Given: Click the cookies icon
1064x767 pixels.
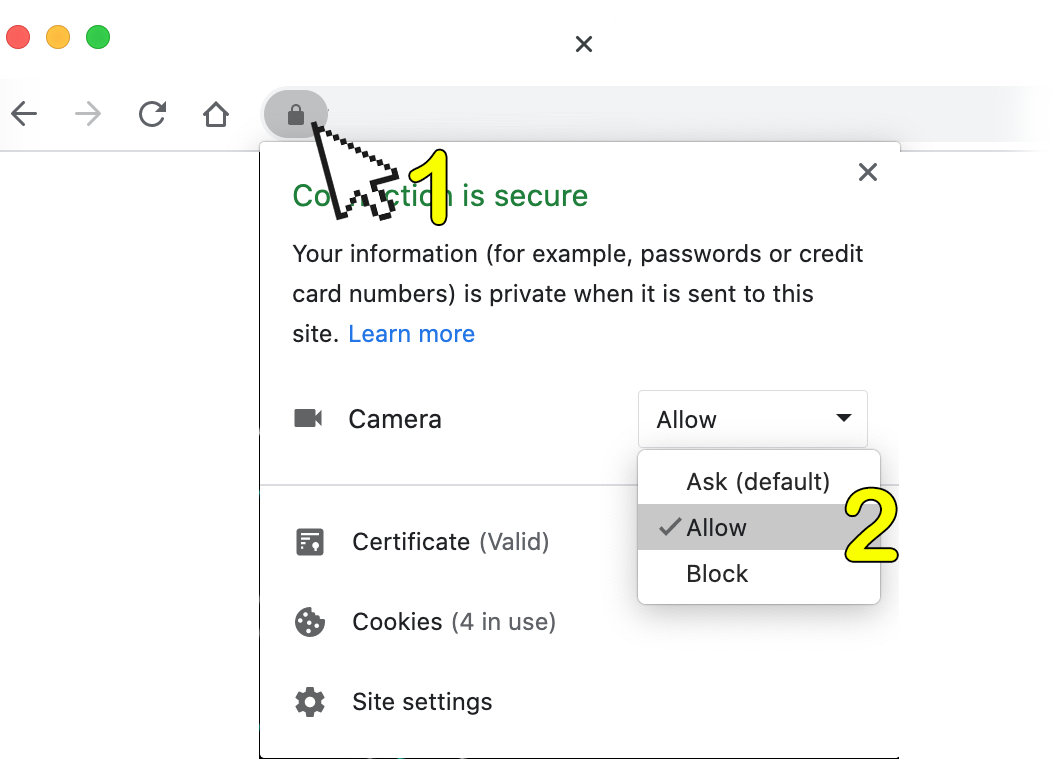Looking at the screenshot, I should [x=310, y=622].
